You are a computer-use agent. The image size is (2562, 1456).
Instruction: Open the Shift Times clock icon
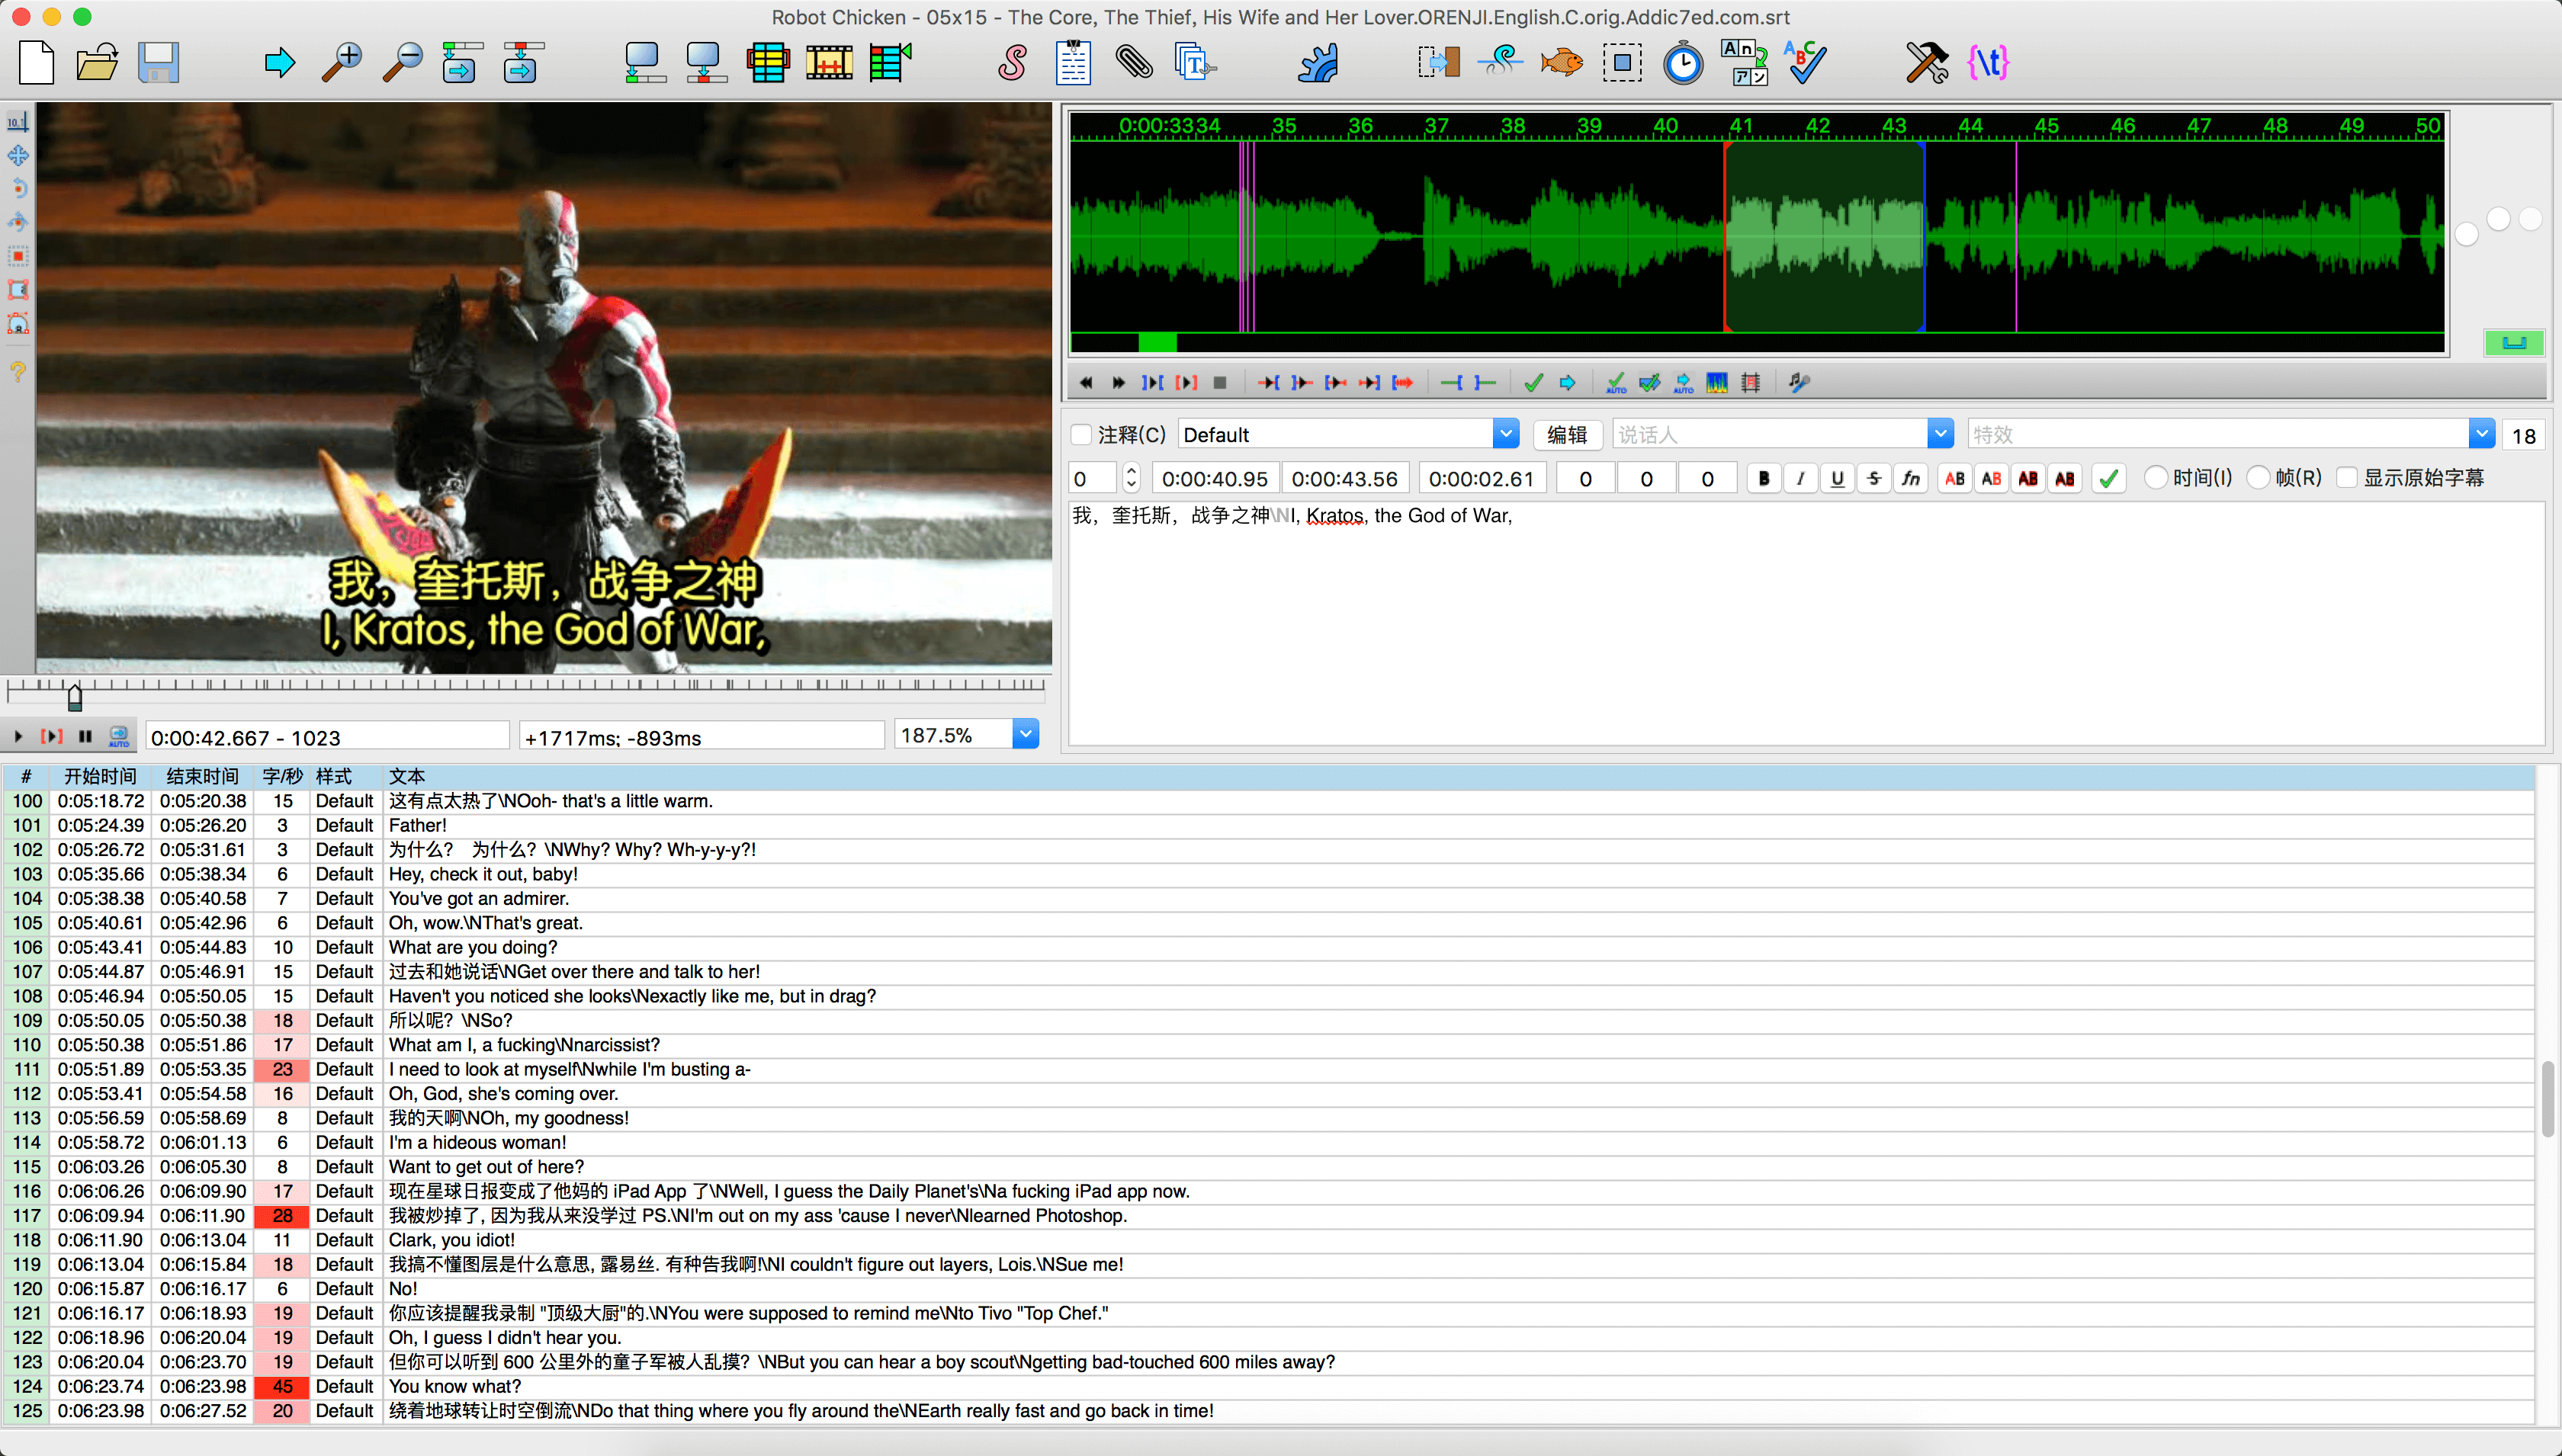pyautogui.click(x=1683, y=63)
